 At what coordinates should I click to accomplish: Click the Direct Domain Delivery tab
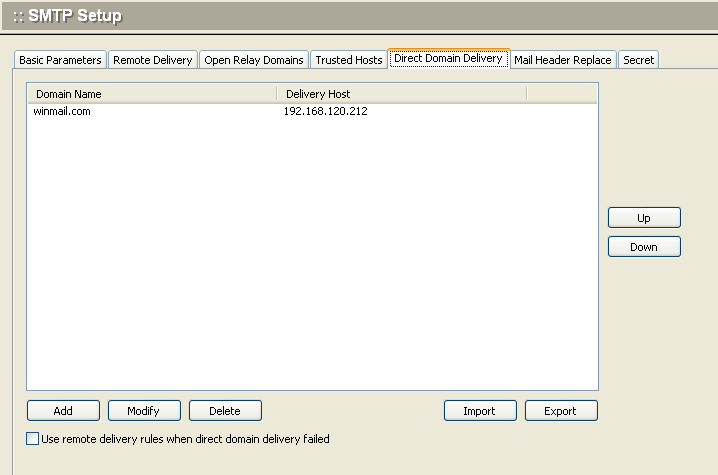point(448,59)
